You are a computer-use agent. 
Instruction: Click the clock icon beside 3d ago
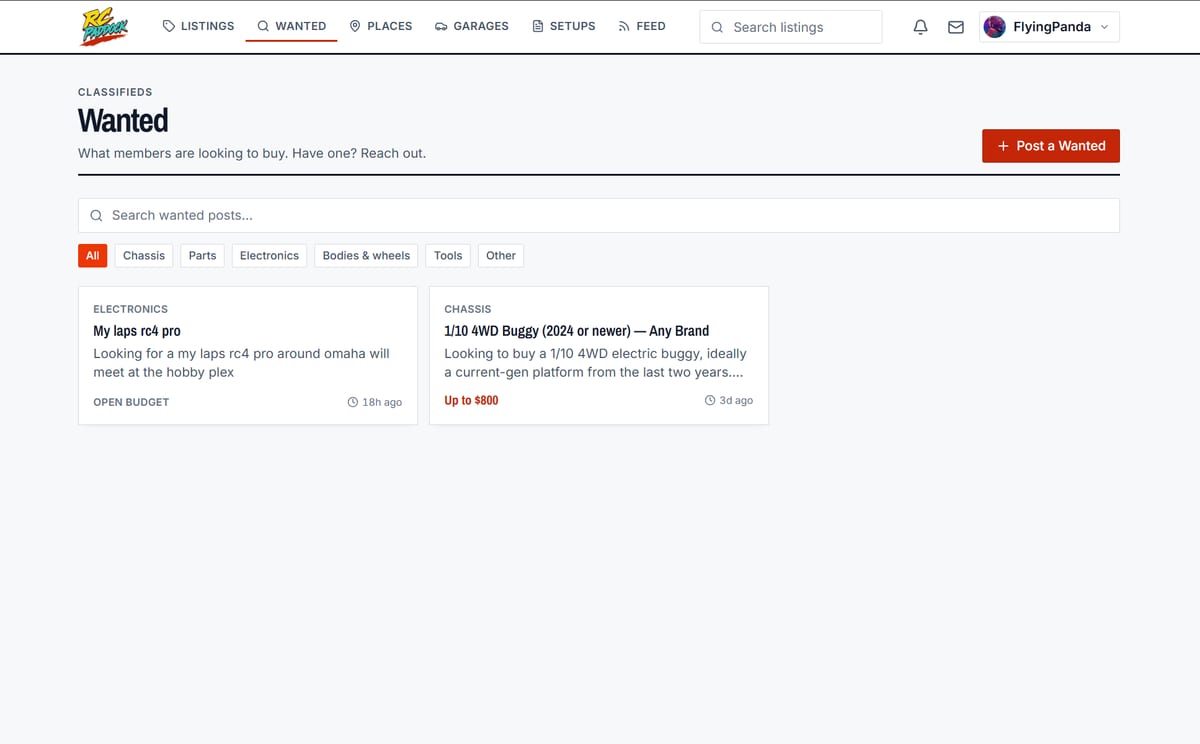(x=710, y=400)
